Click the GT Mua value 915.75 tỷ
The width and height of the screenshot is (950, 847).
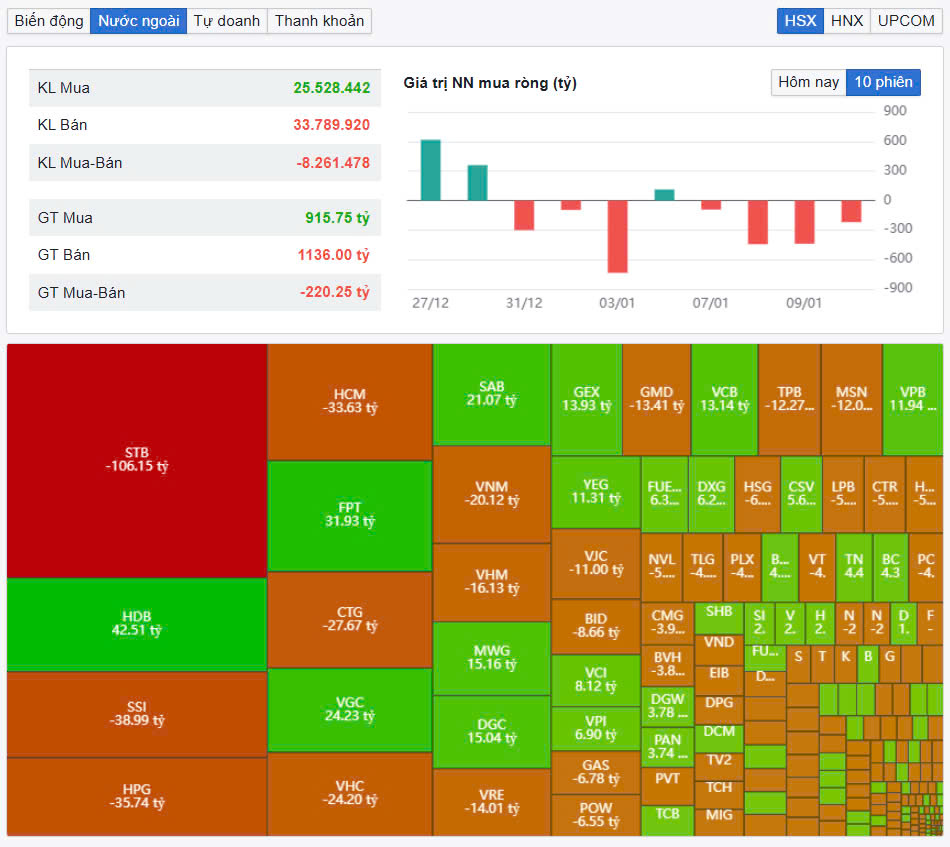tap(337, 218)
